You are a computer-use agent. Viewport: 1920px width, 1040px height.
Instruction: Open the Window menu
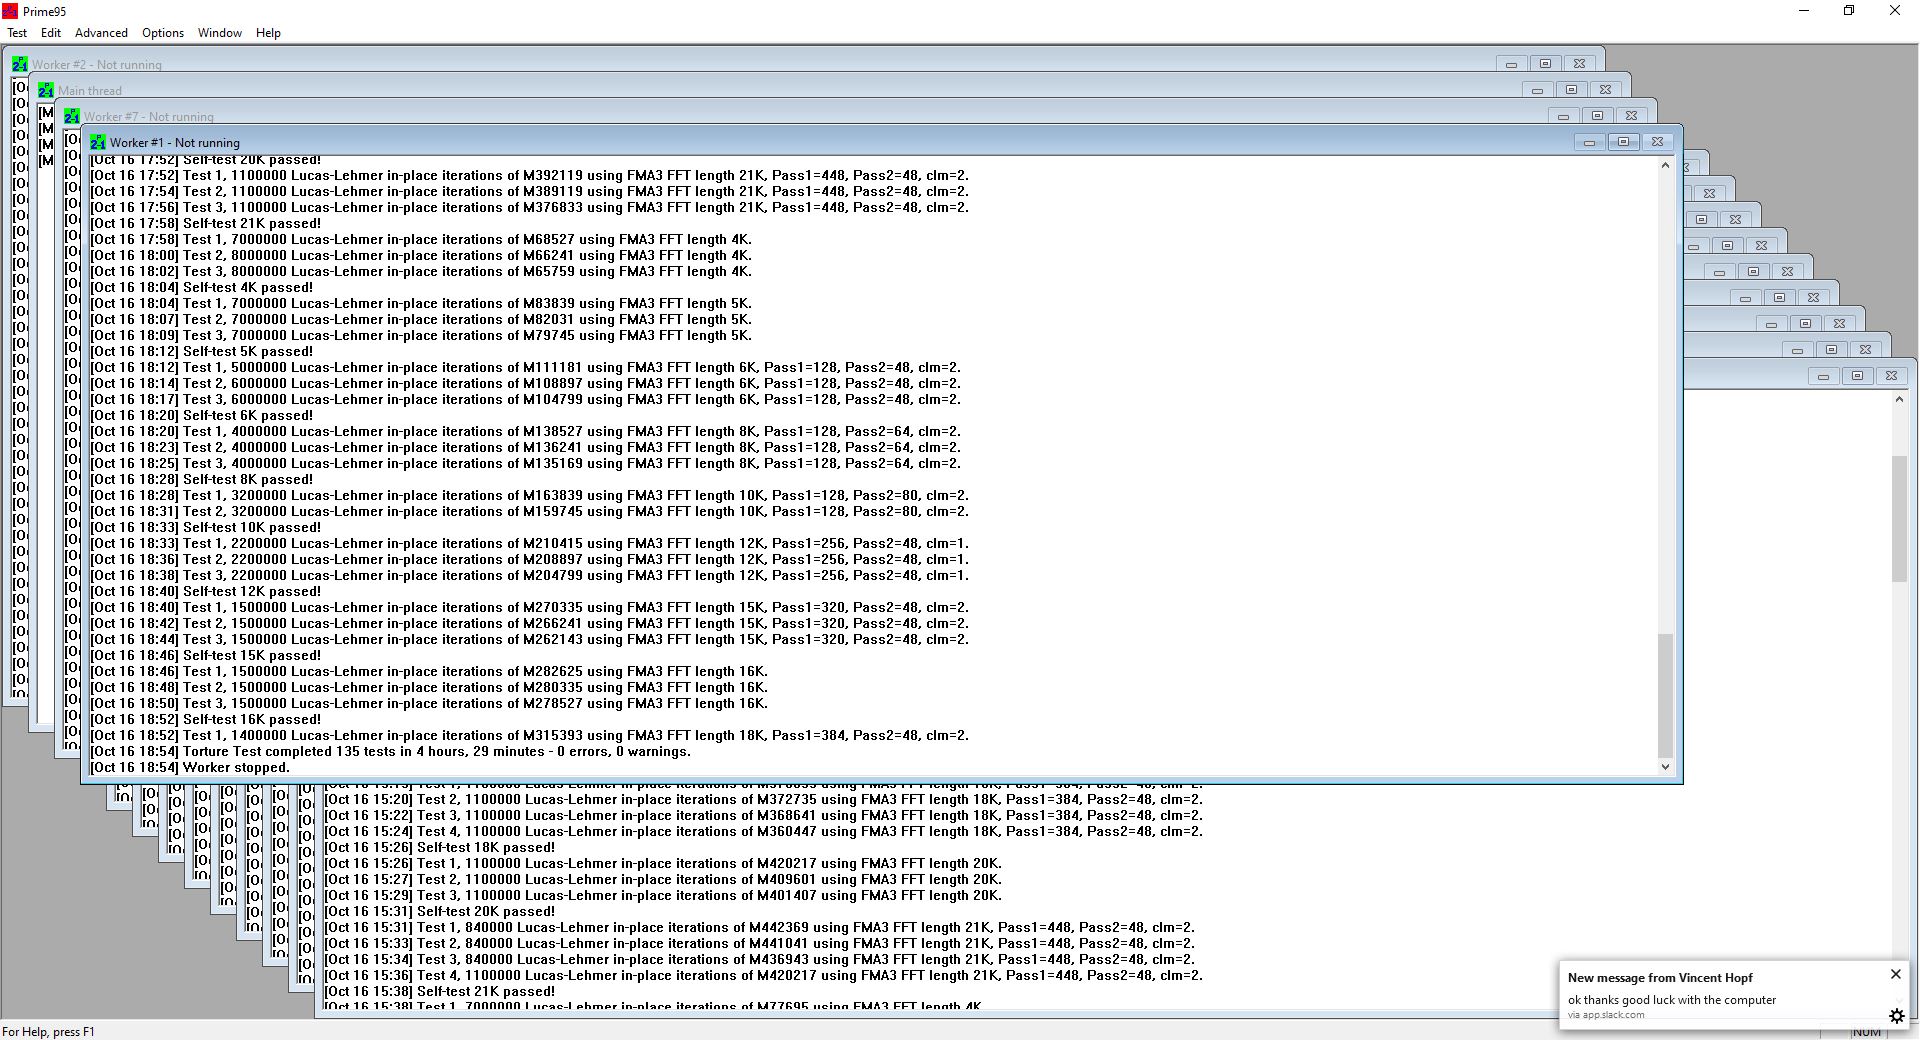[220, 33]
